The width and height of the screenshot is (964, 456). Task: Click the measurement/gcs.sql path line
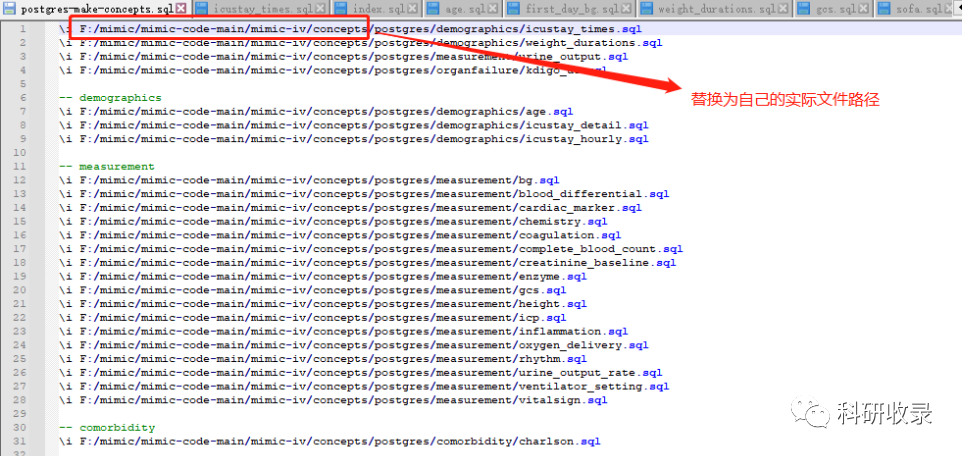(x=312, y=290)
